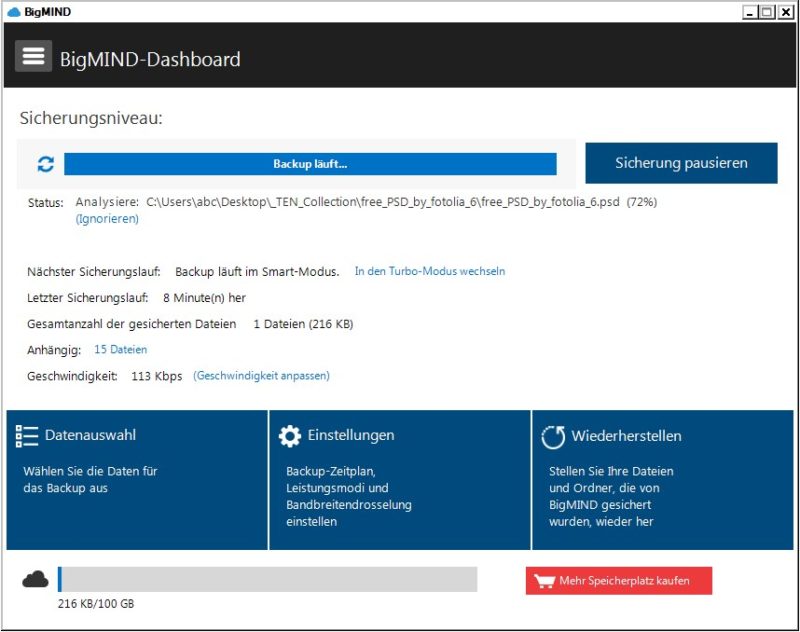Click In den Turbo-Modus wechseln link
800x632 pixels.
(x=430, y=271)
